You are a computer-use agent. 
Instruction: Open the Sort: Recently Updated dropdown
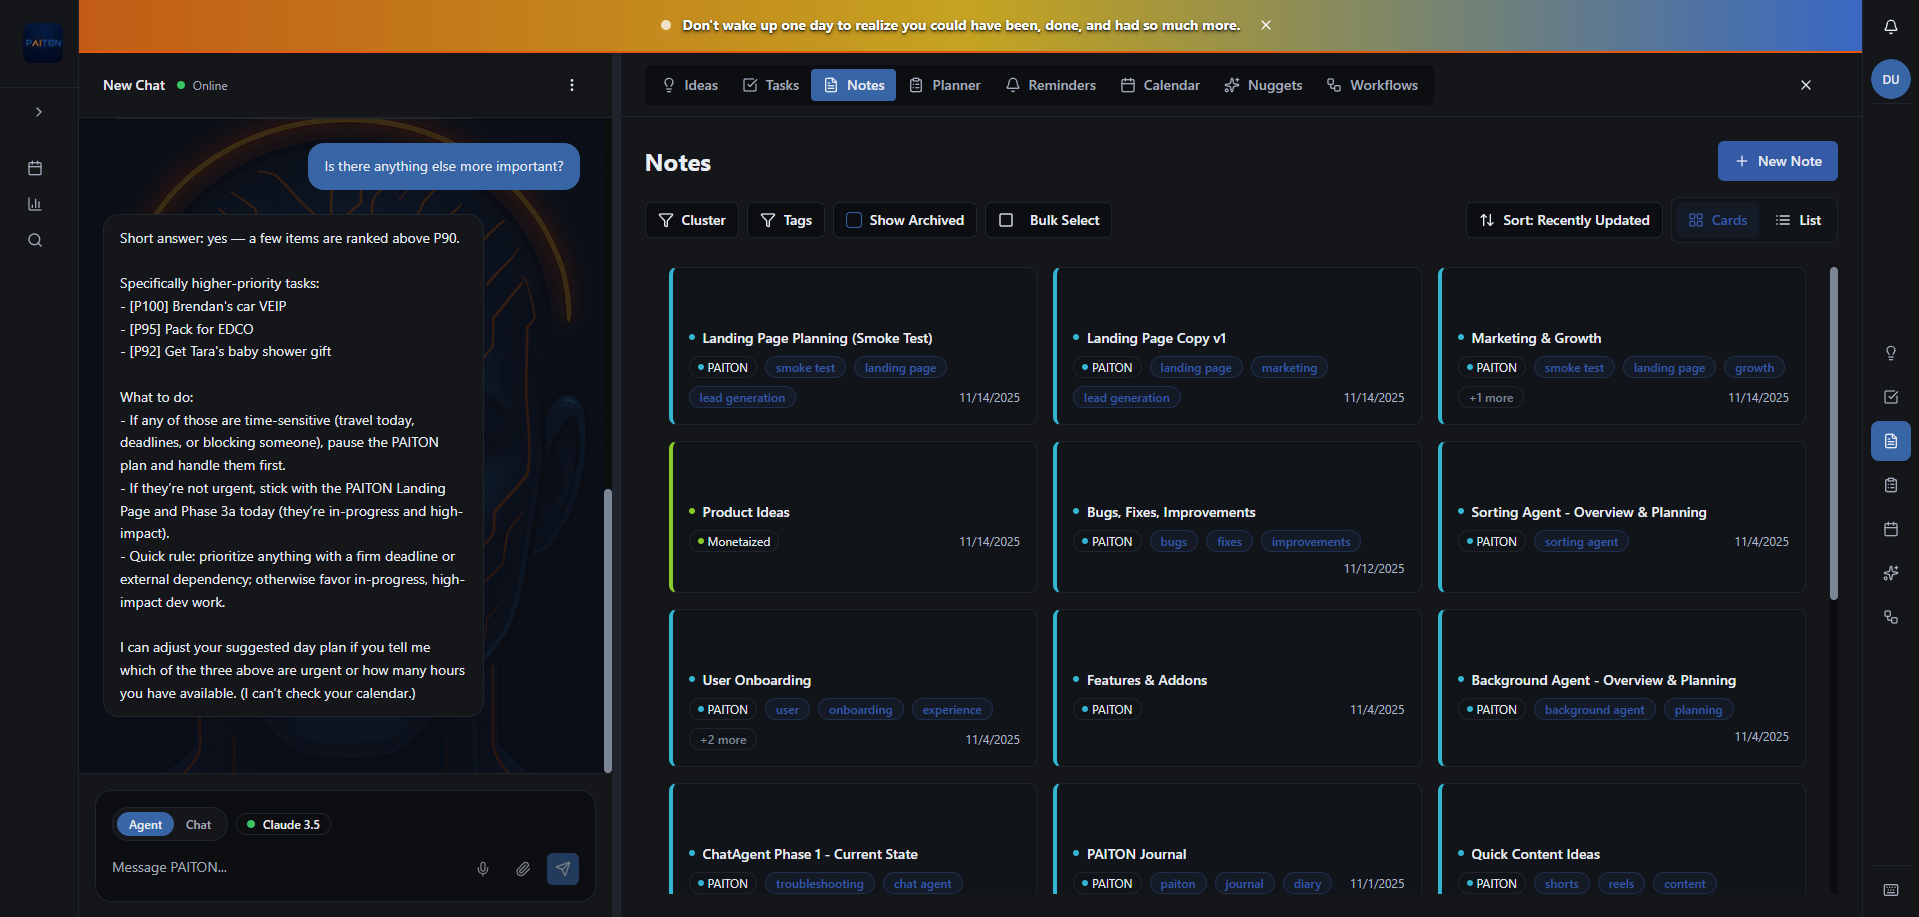[x=1564, y=220]
